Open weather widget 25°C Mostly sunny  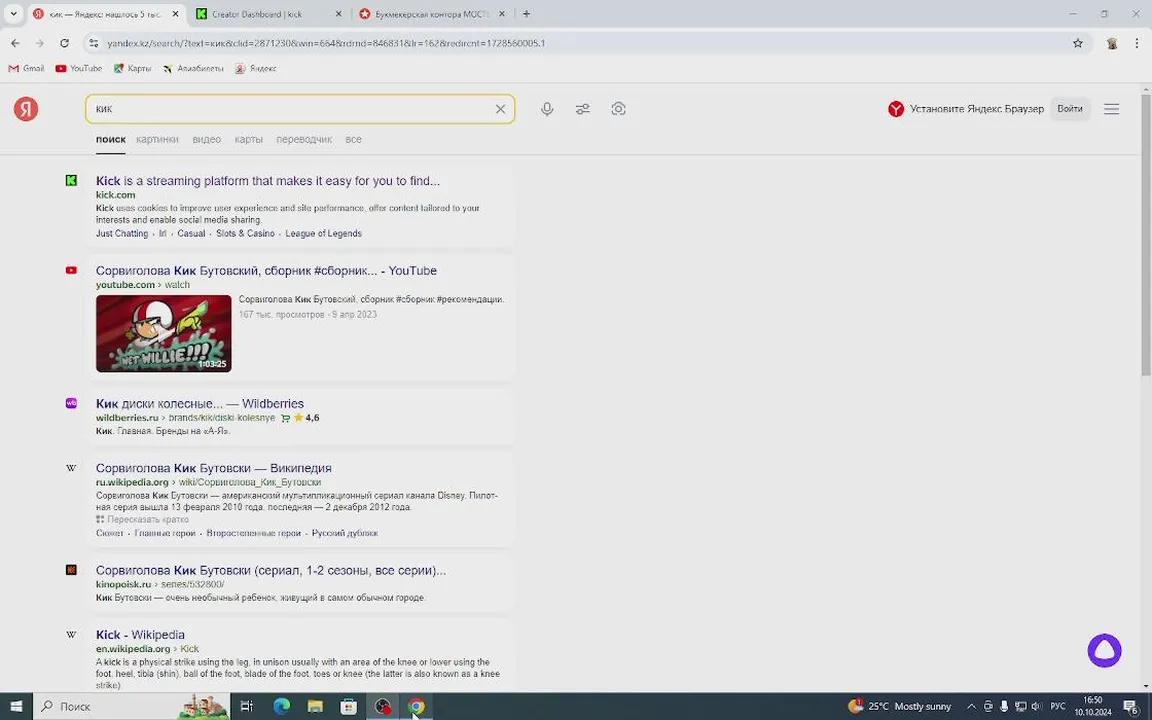click(x=900, y=706)
